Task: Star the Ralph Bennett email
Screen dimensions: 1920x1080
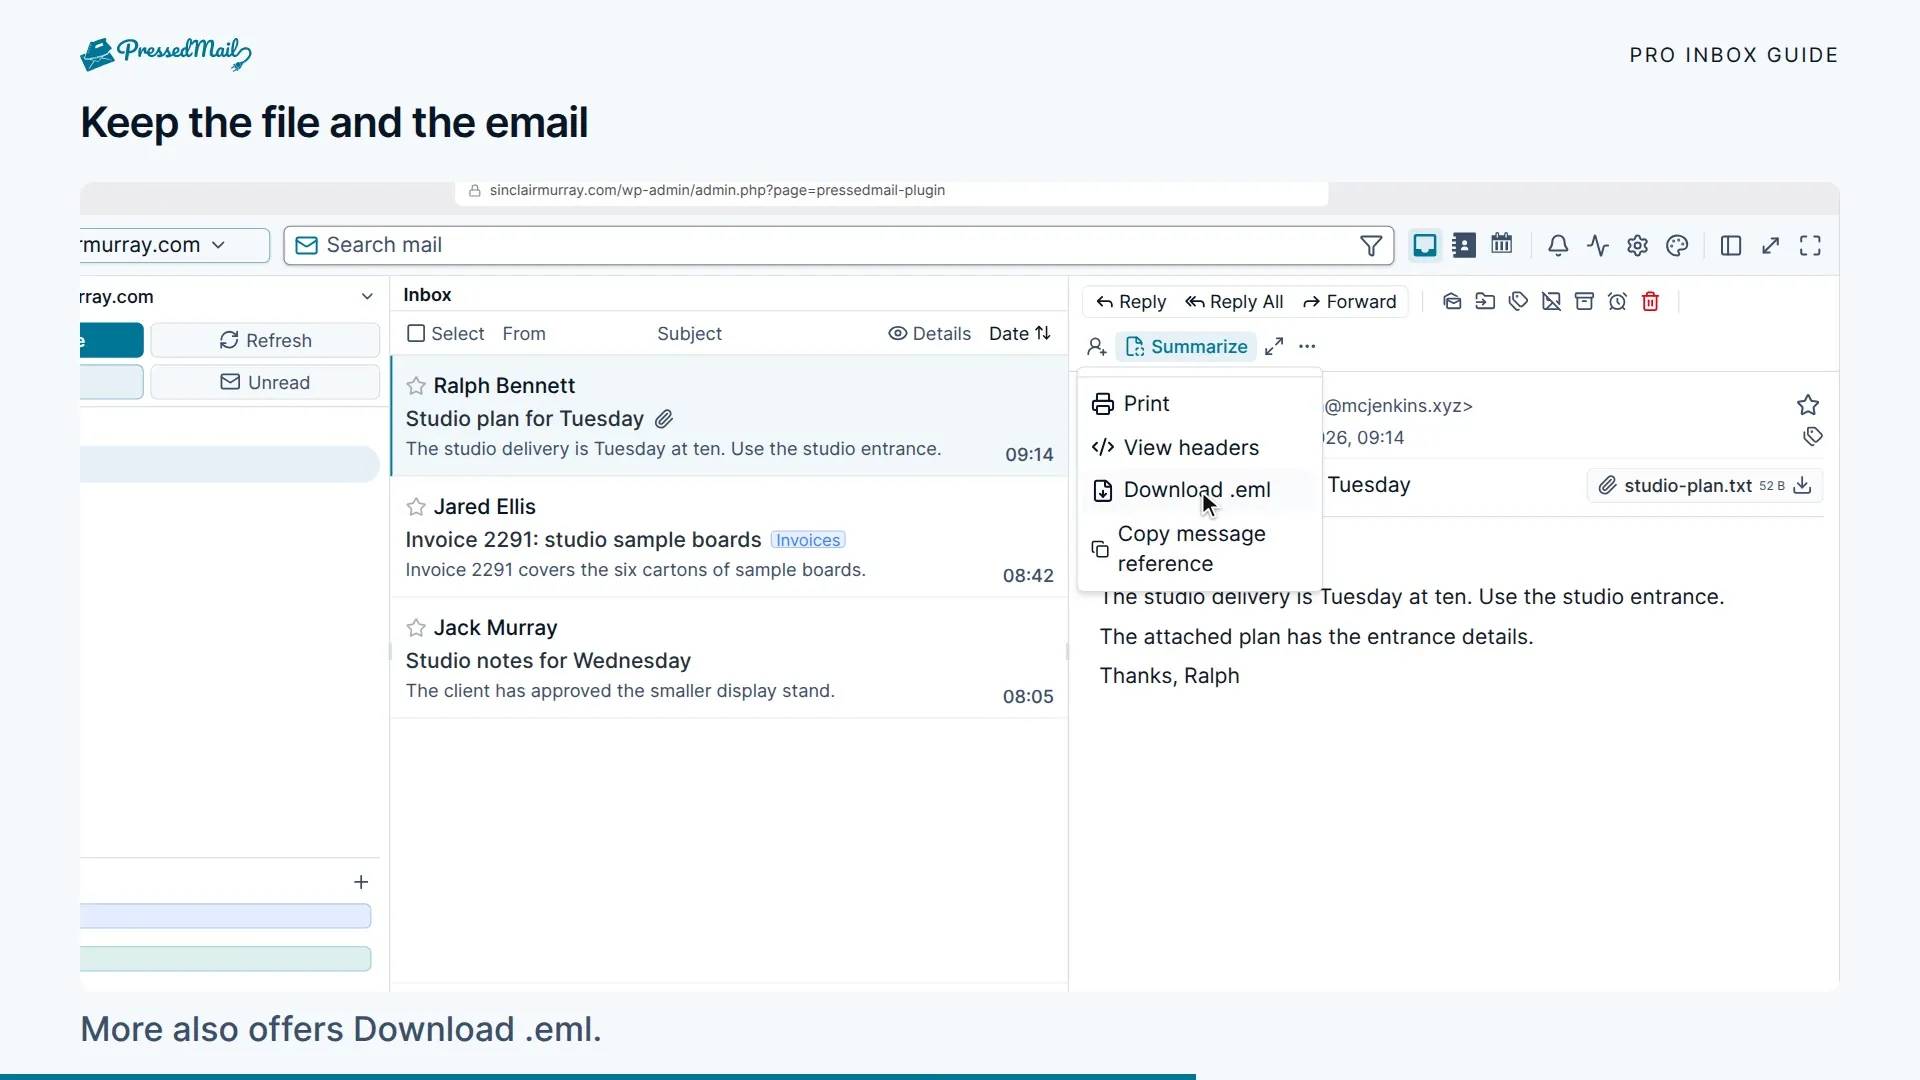Action: (x=416, y=386)
